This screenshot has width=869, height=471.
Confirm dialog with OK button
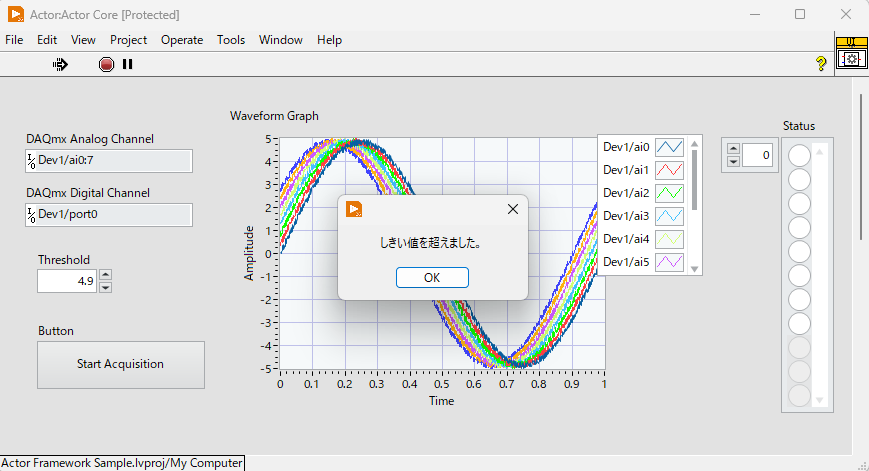click(x=432, y=278)
